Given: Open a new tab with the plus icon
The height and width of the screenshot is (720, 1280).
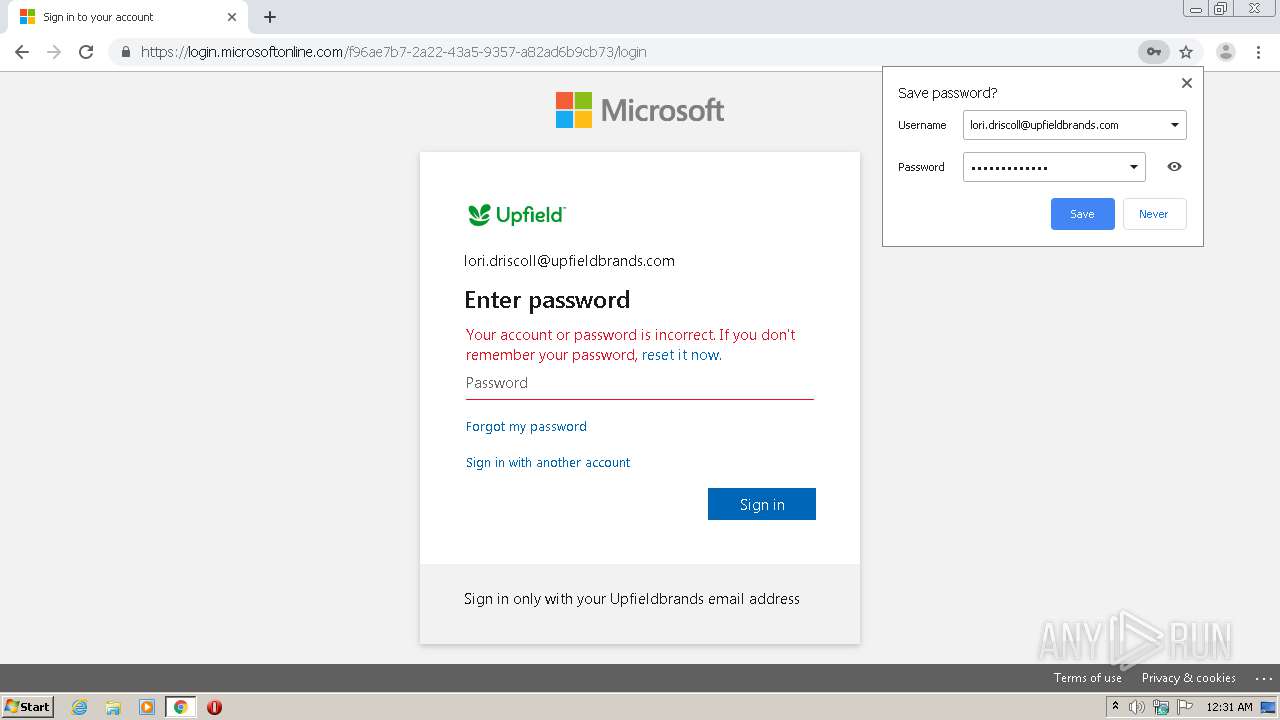Looking at the screenshot, I should [270, 17].
